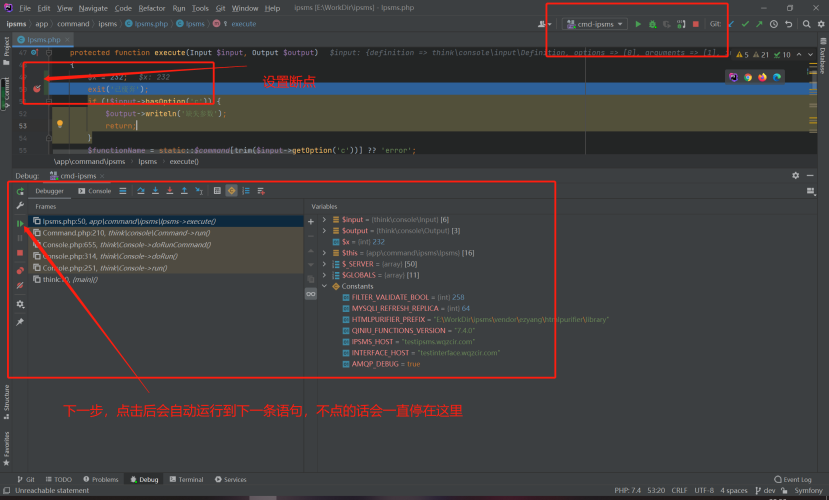Change line separator CRLF in status bar
The height and width of the screenshot is (500, 829).
679,490
